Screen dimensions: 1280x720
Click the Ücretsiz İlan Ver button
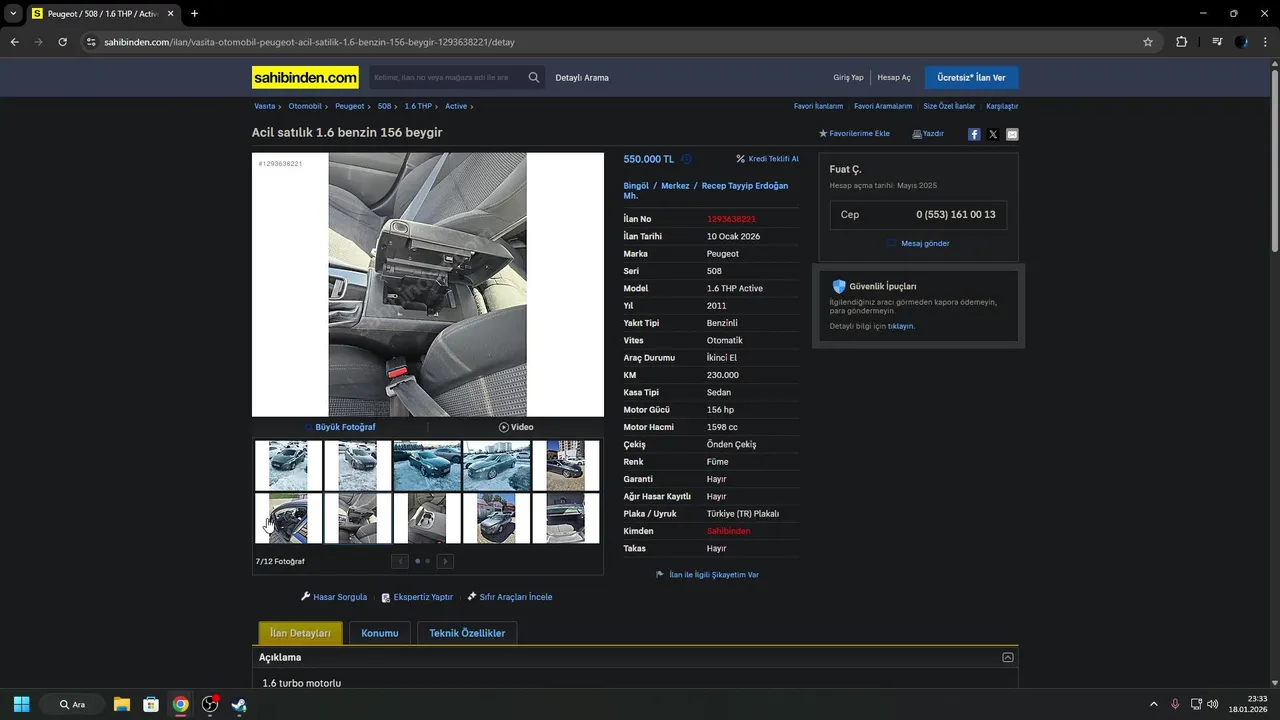[971, 78]
